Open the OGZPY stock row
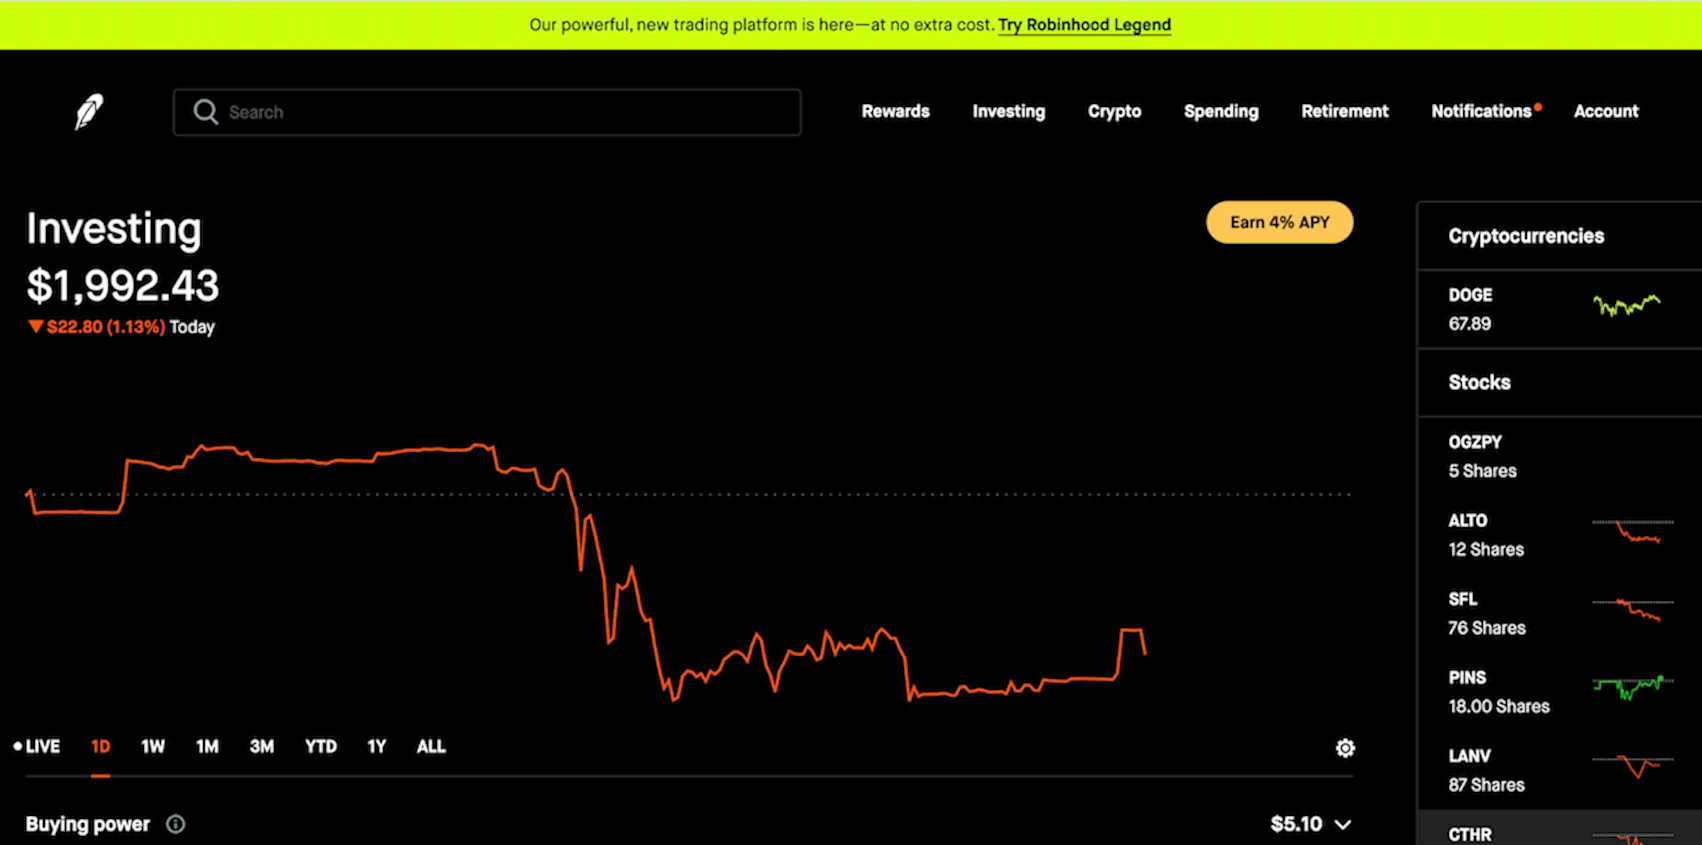This screenshot has width=1702, height=845. point(1559,456)
